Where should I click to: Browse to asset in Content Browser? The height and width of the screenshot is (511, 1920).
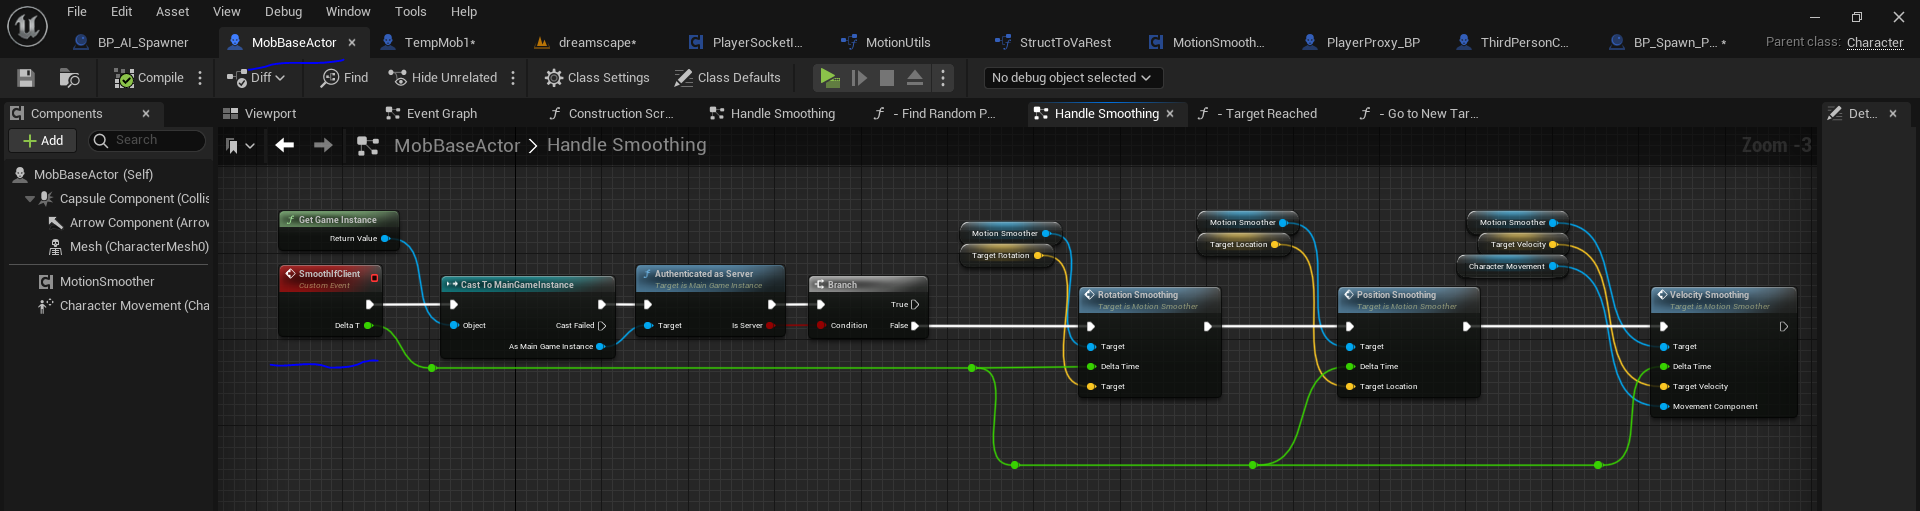pyautogui.click(x=69, y=78)
